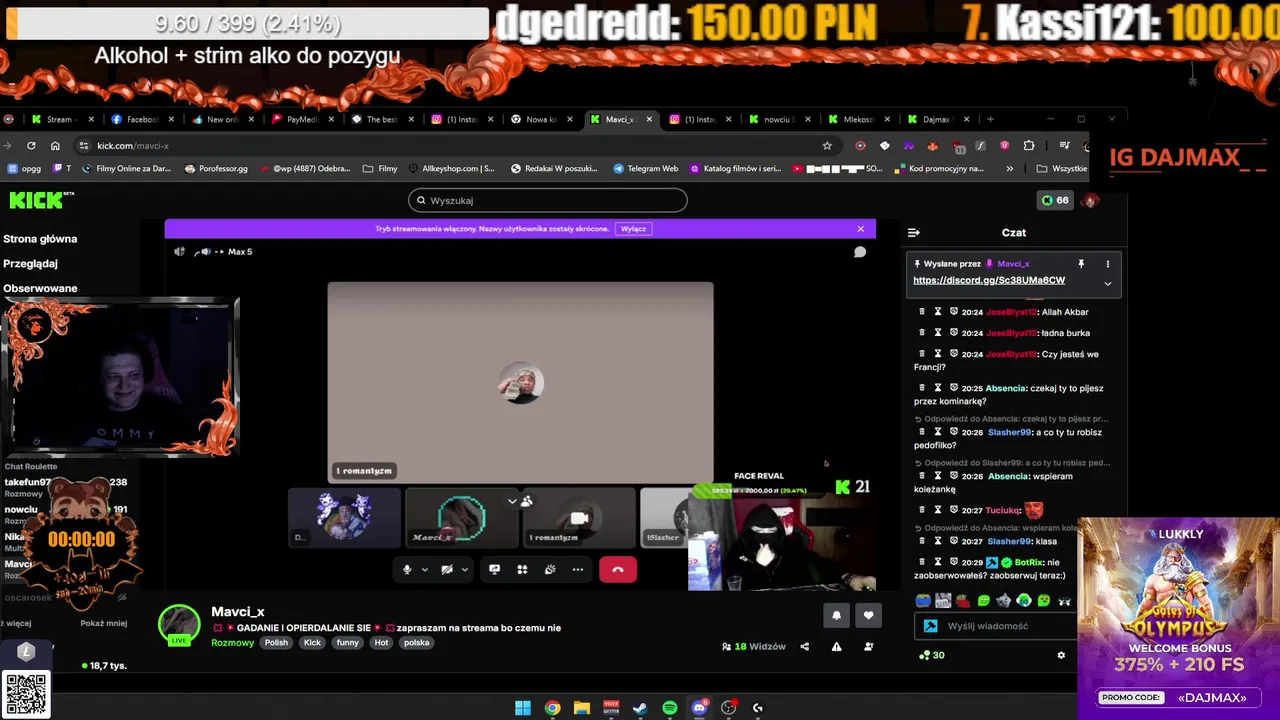Image resolution: width=1280 pixels, height=720 pixels.
Task: Bookmark this page with star icon
Action: (827, 145)
